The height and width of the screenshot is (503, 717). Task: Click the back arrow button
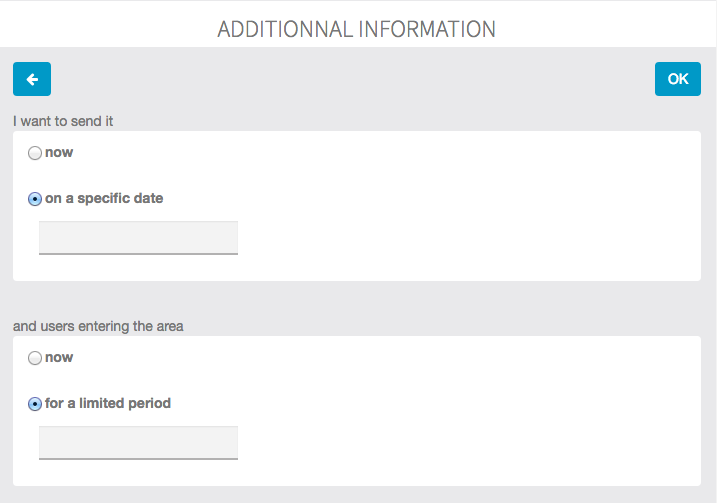click(x=32, y=79)
